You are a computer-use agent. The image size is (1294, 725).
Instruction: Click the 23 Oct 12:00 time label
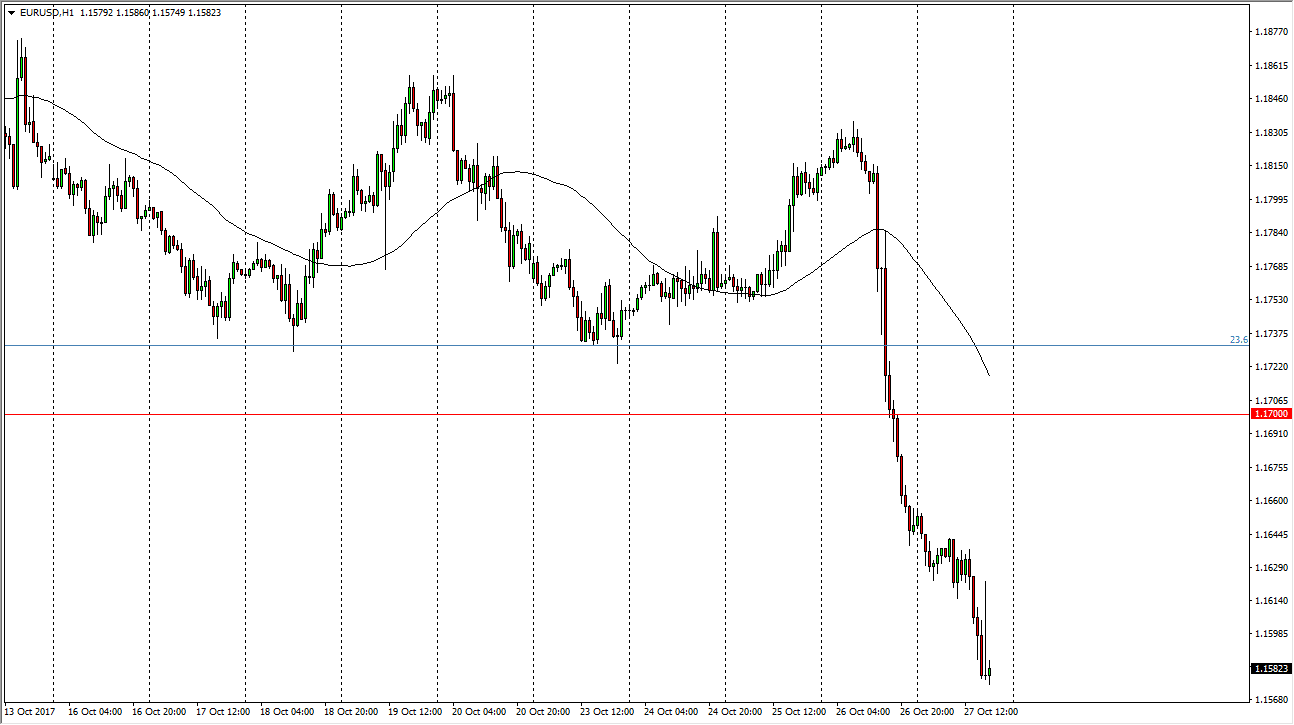[x=608, y=712]
